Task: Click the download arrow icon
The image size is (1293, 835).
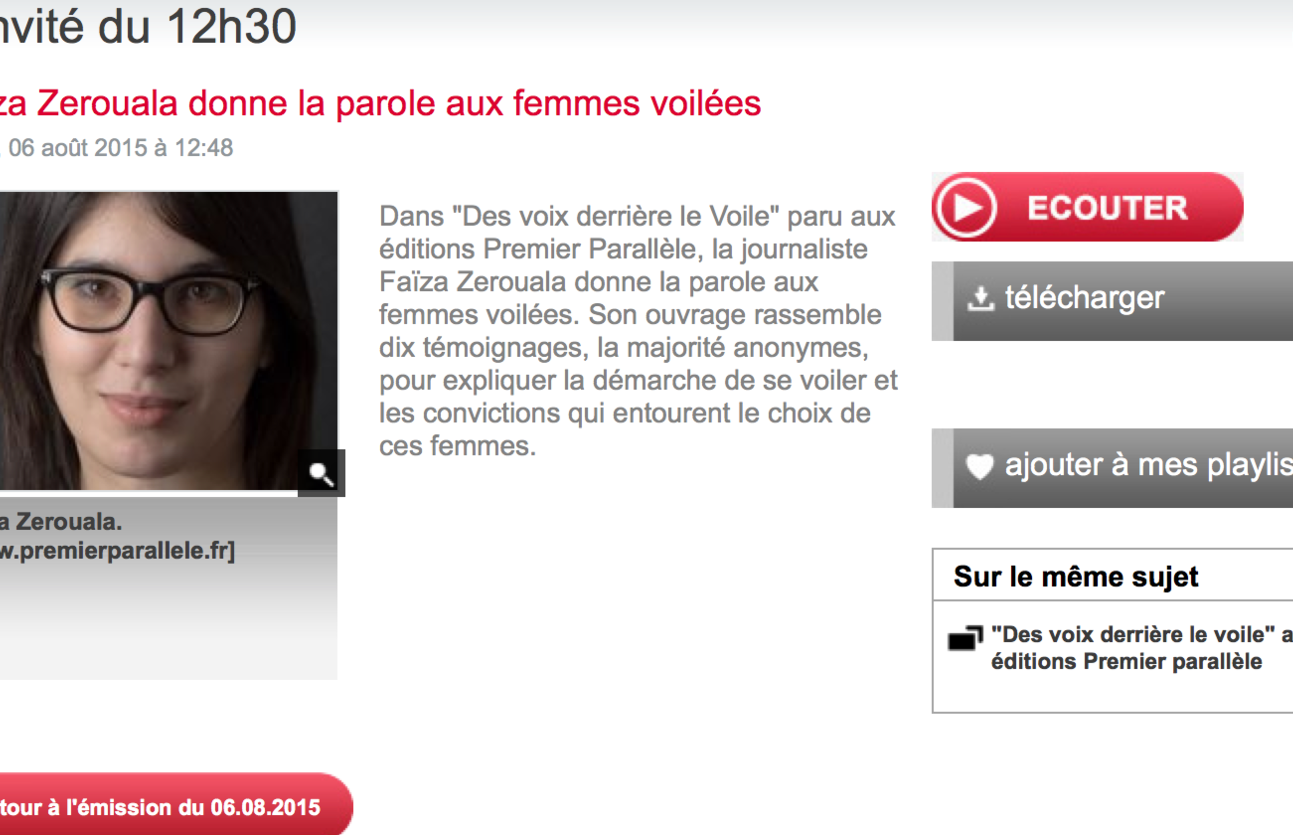Action: [982, 298]
